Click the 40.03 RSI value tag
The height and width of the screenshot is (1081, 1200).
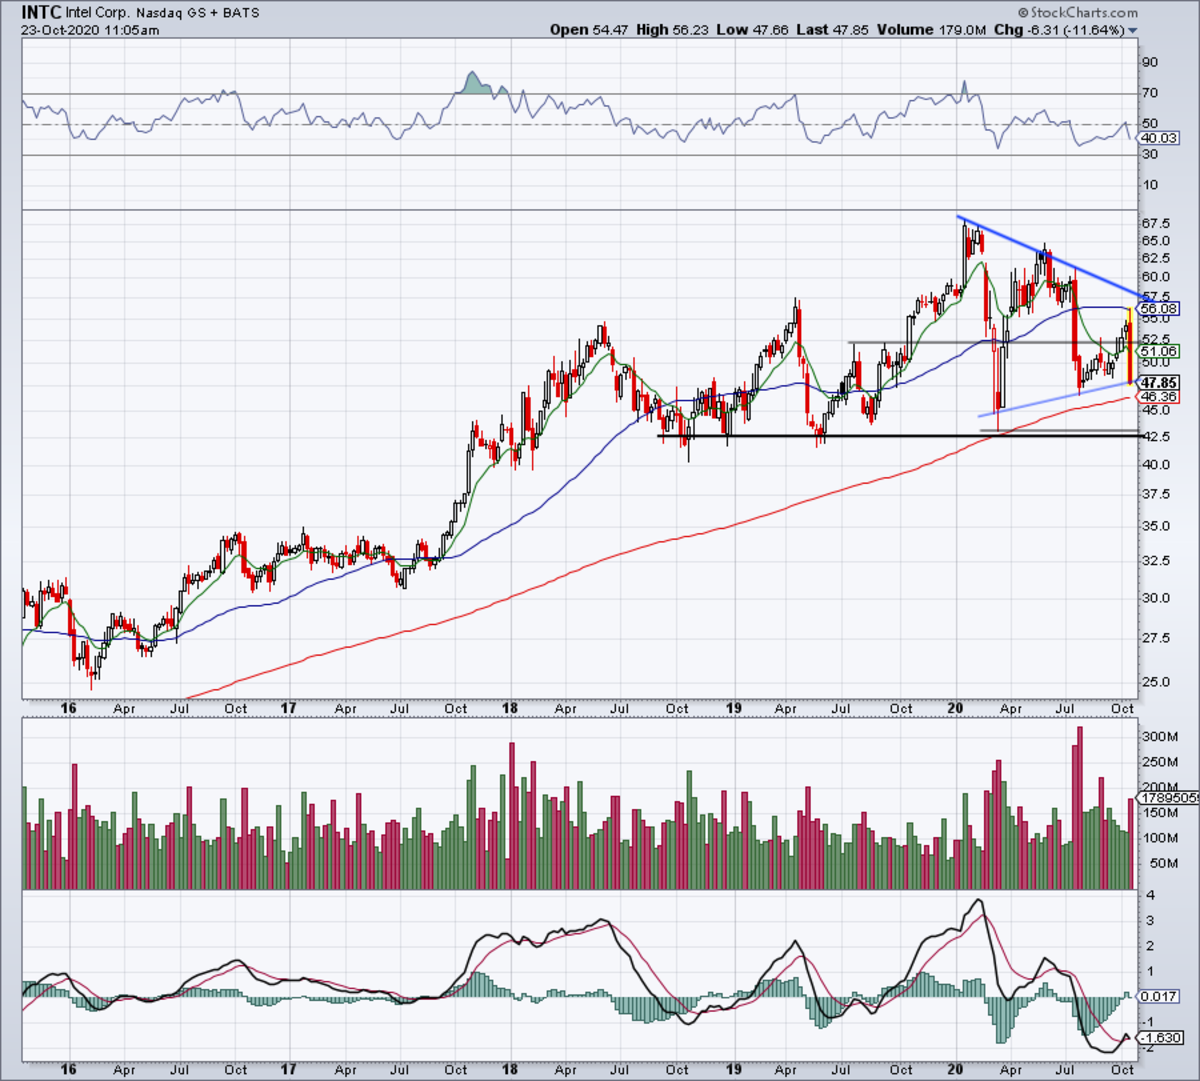1158,138
